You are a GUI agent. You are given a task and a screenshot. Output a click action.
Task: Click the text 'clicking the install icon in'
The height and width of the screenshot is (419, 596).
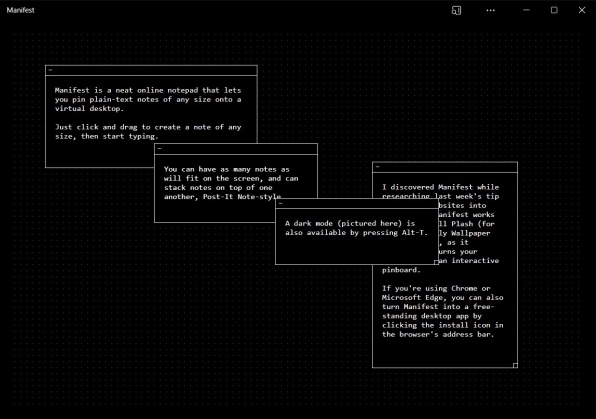tap(442, 325)
